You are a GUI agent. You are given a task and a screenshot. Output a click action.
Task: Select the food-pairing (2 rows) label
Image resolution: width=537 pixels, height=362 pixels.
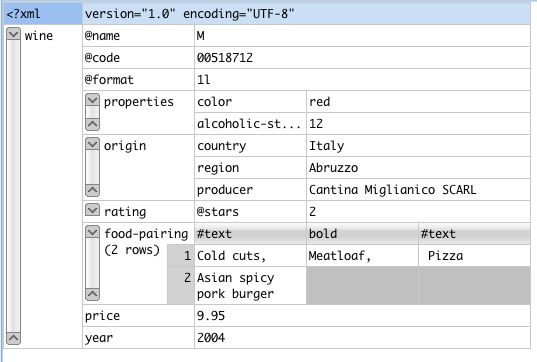146,241
